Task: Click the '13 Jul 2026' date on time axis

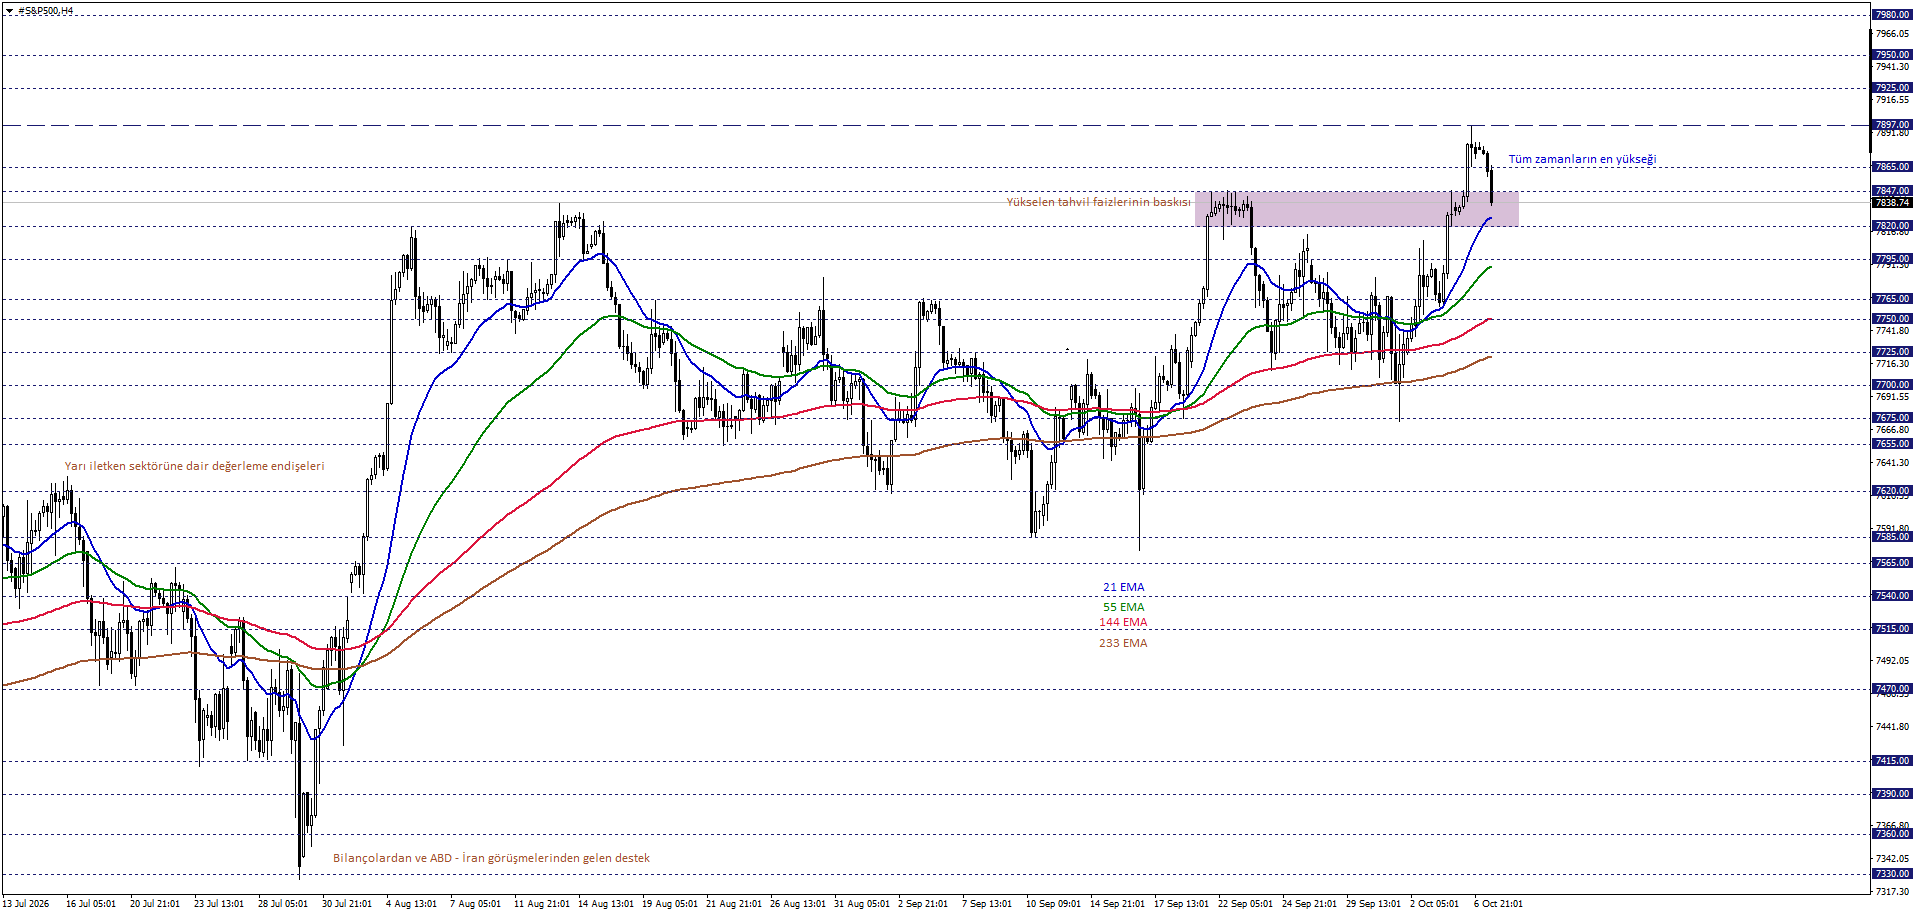Action: click(25, 904)
